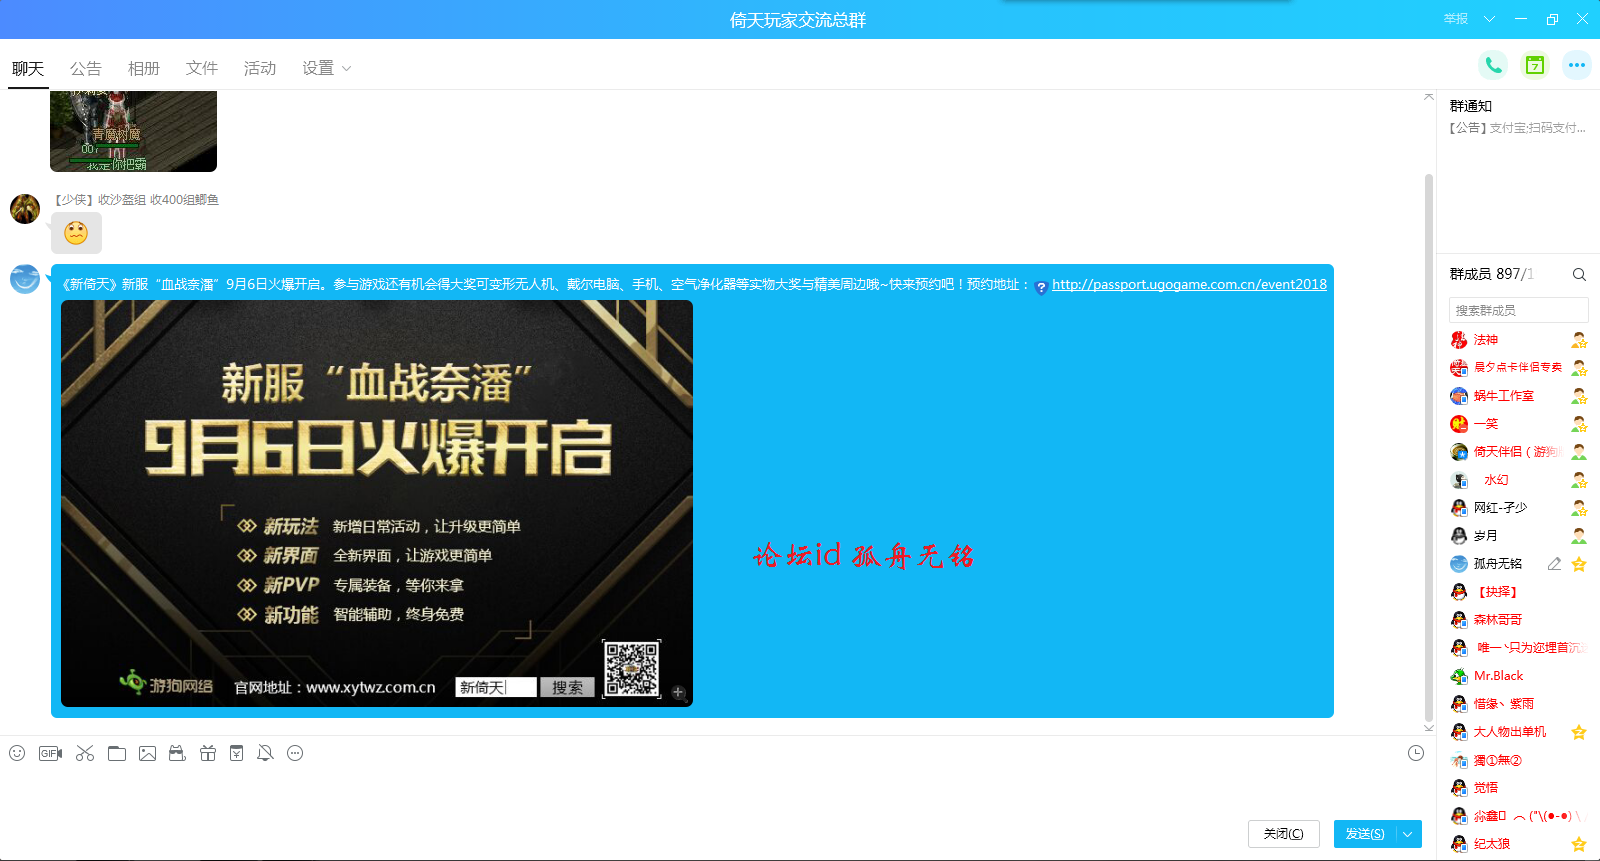
Task: Open the passport.ugogame.com.cn event link
Action: (1189, 285)
